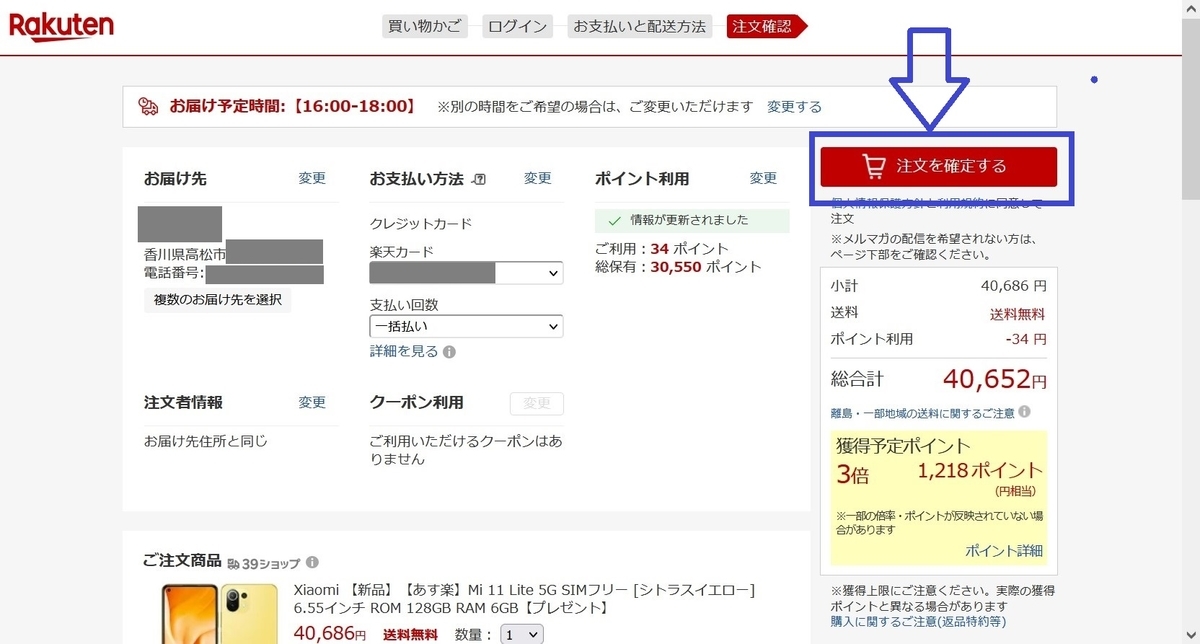Open the 楽天カード selection dropdown
Viewport: 1200px width, 644px height.
466,272
